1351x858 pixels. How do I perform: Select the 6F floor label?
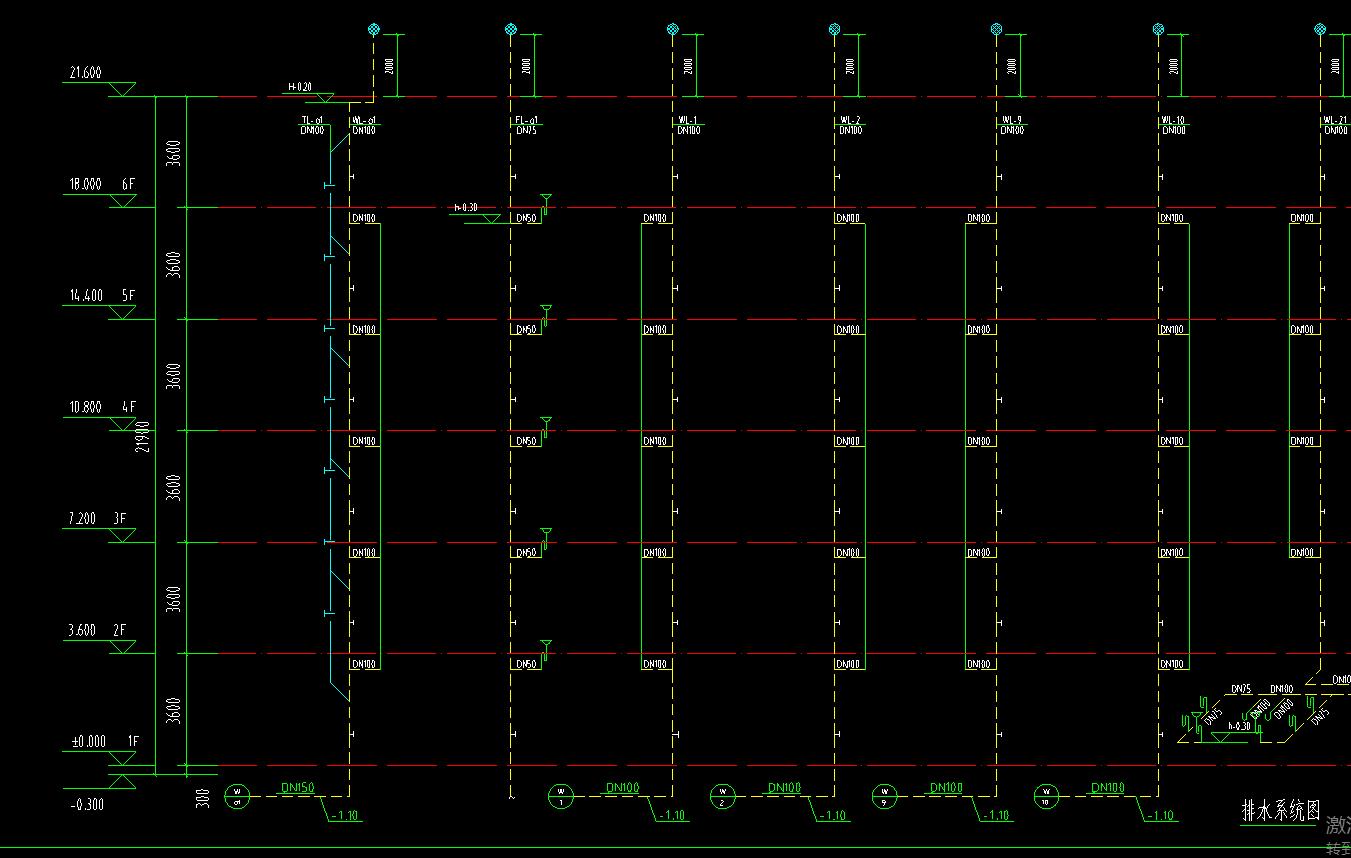click(128, 184)
